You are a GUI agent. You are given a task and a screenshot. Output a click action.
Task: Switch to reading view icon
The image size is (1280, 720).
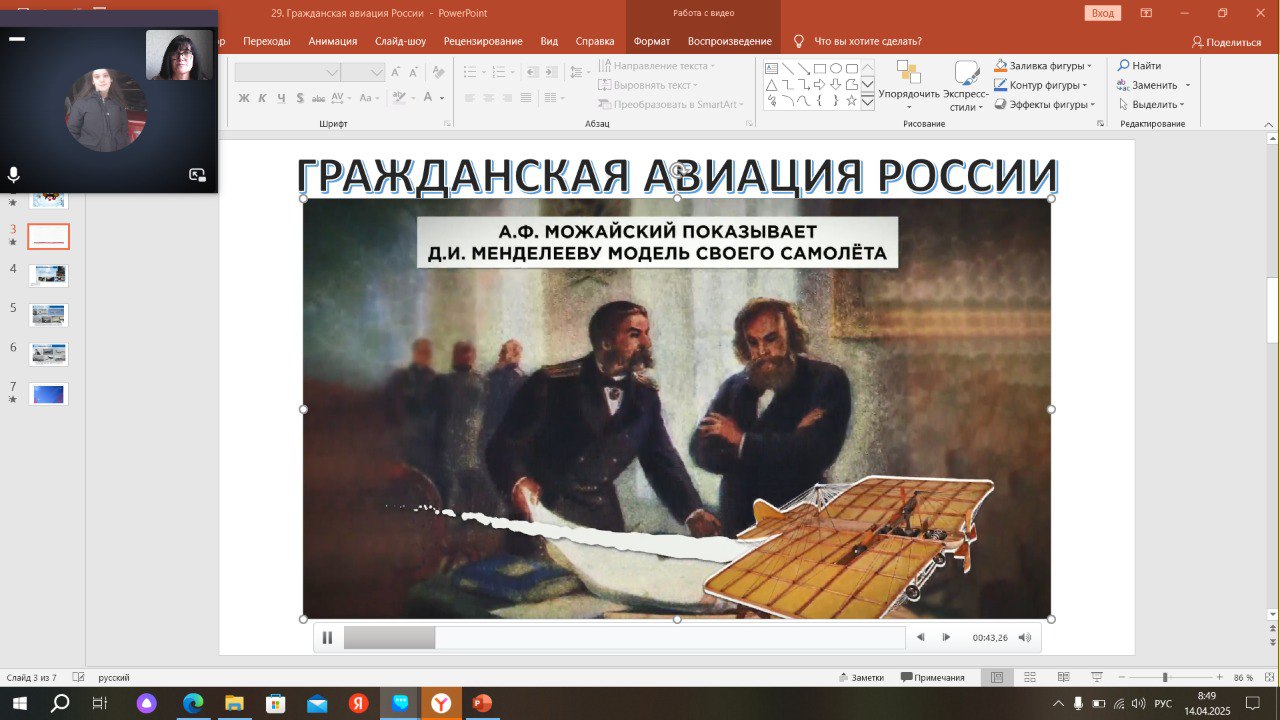point(1063,677)
